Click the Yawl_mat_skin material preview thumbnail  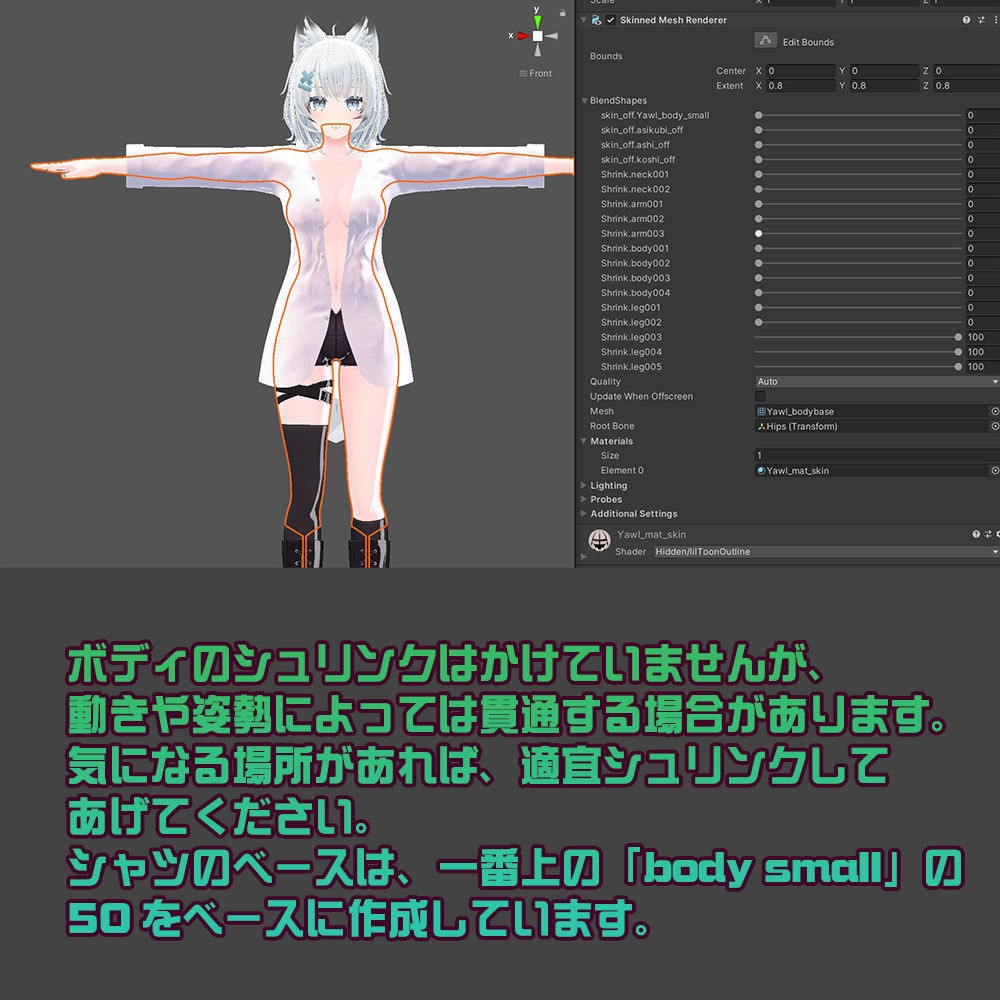click(x=599, y=541)
